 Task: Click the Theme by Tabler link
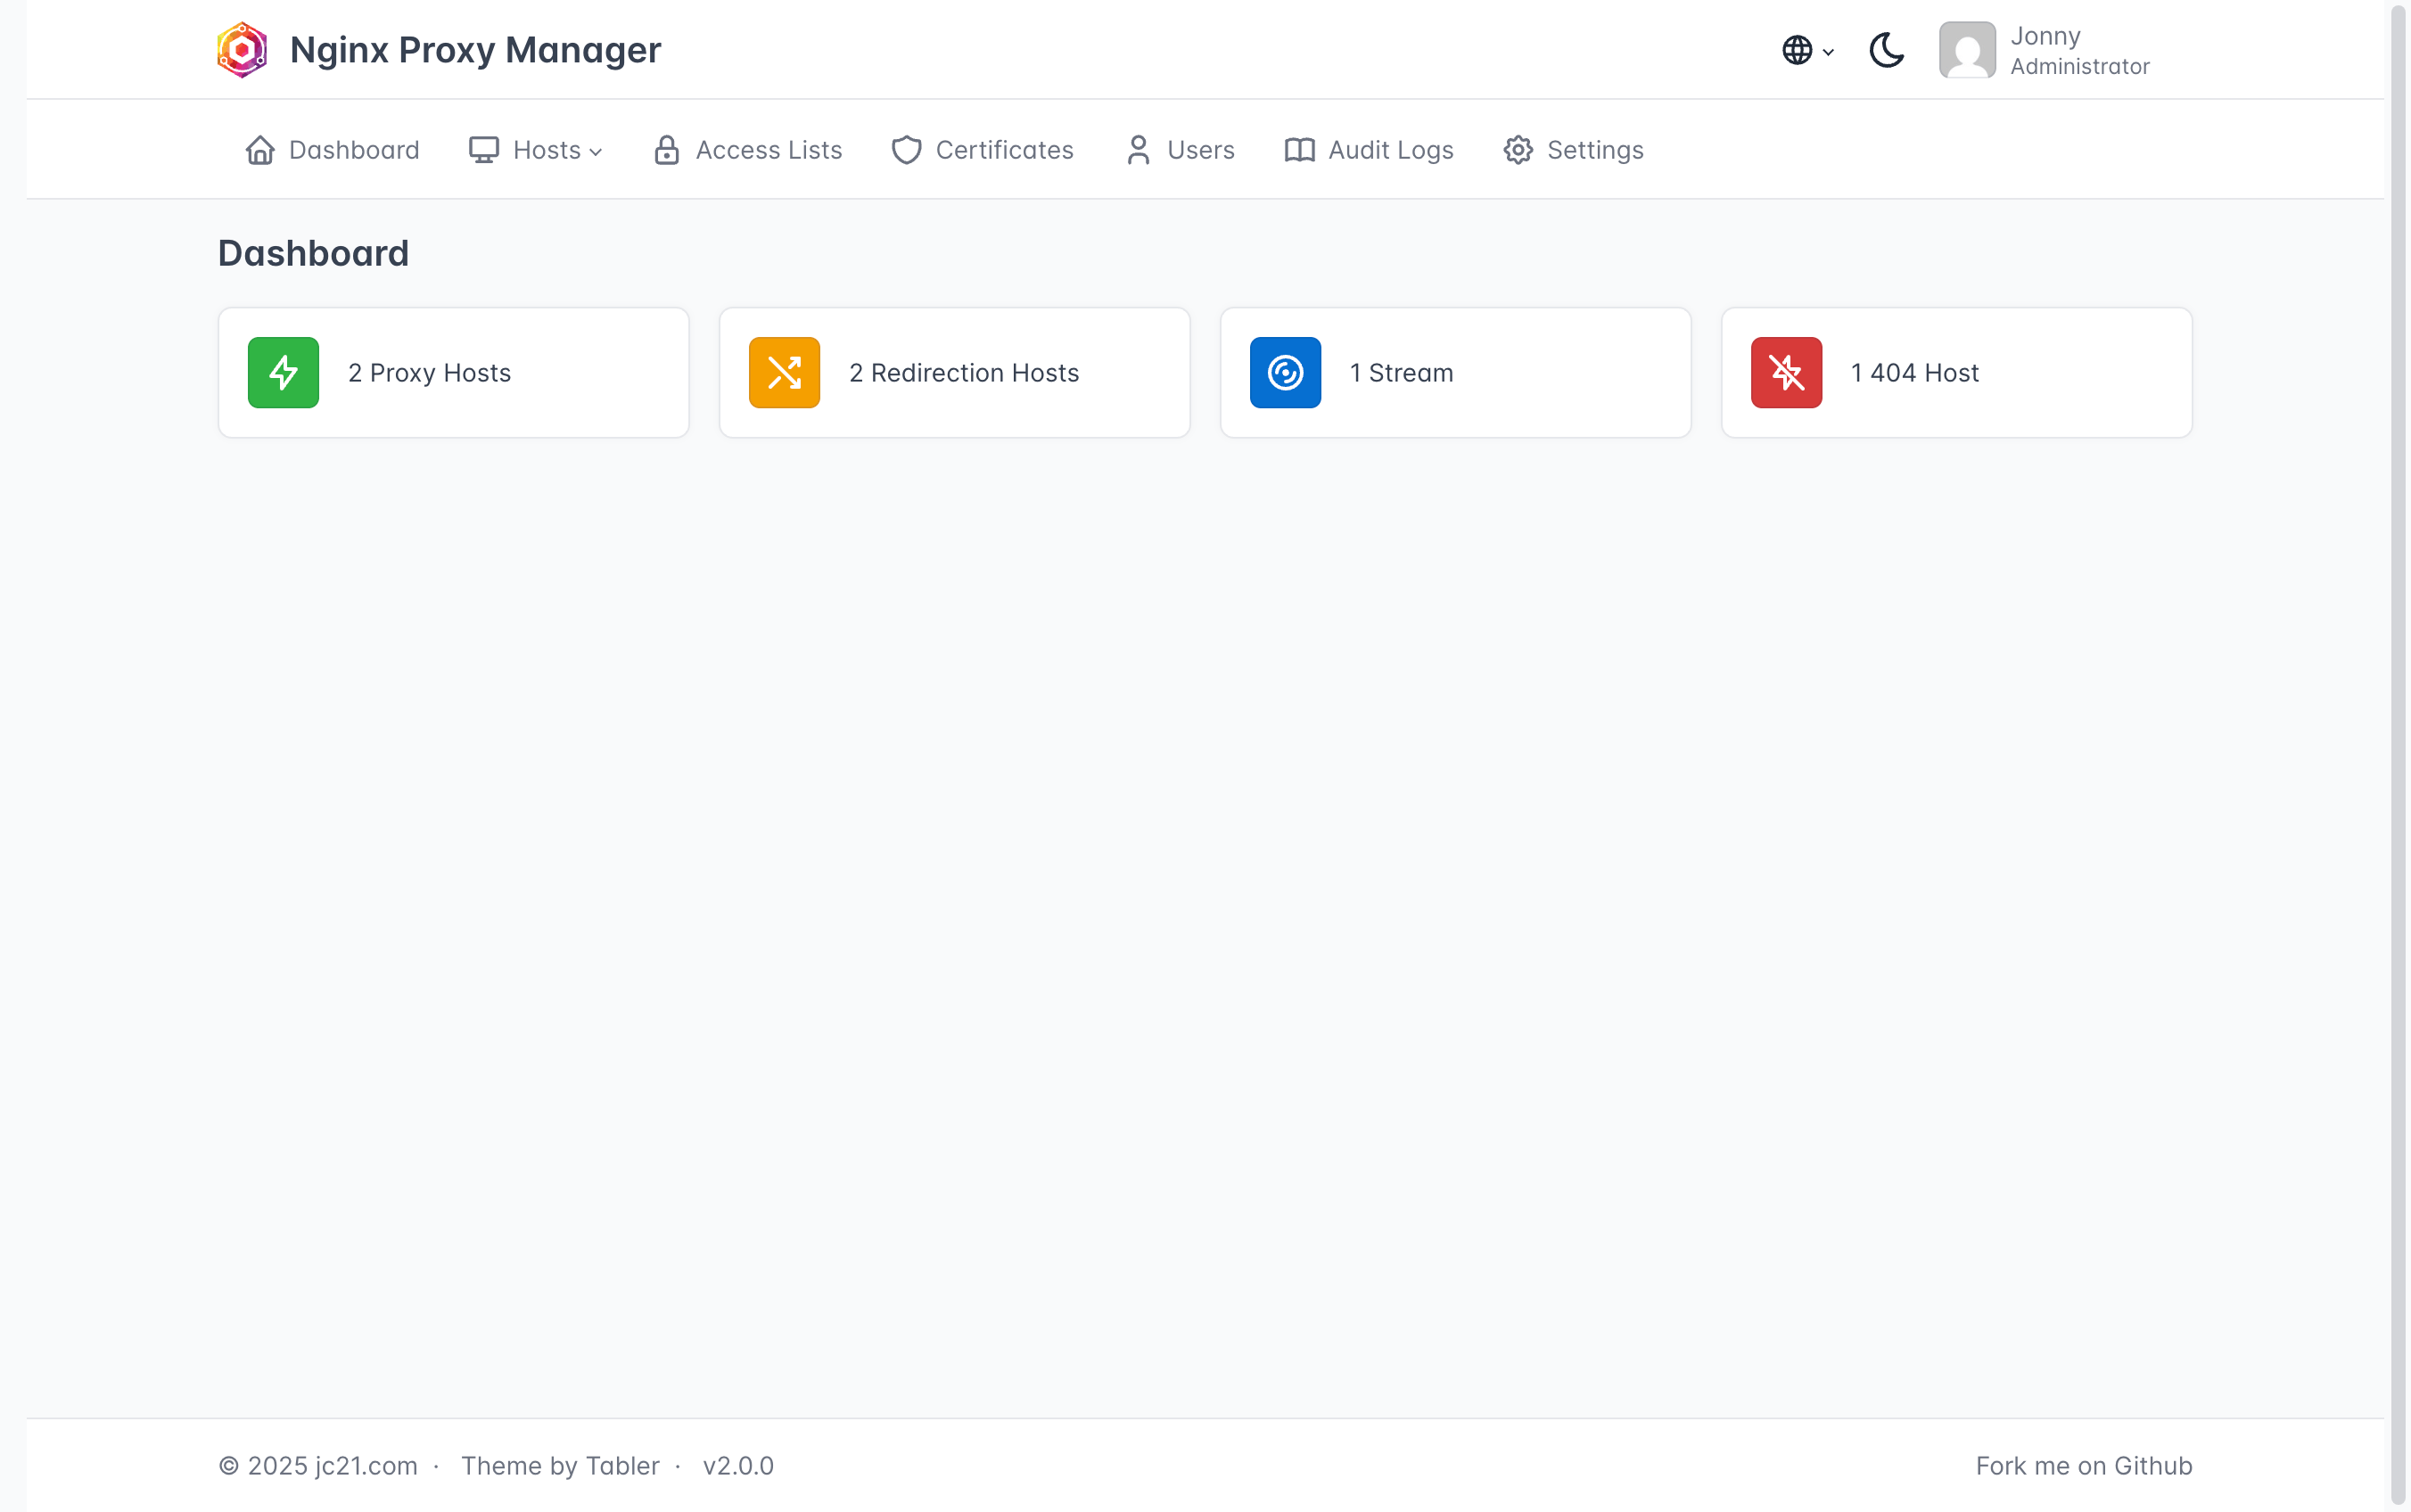tap(560, 1466)
